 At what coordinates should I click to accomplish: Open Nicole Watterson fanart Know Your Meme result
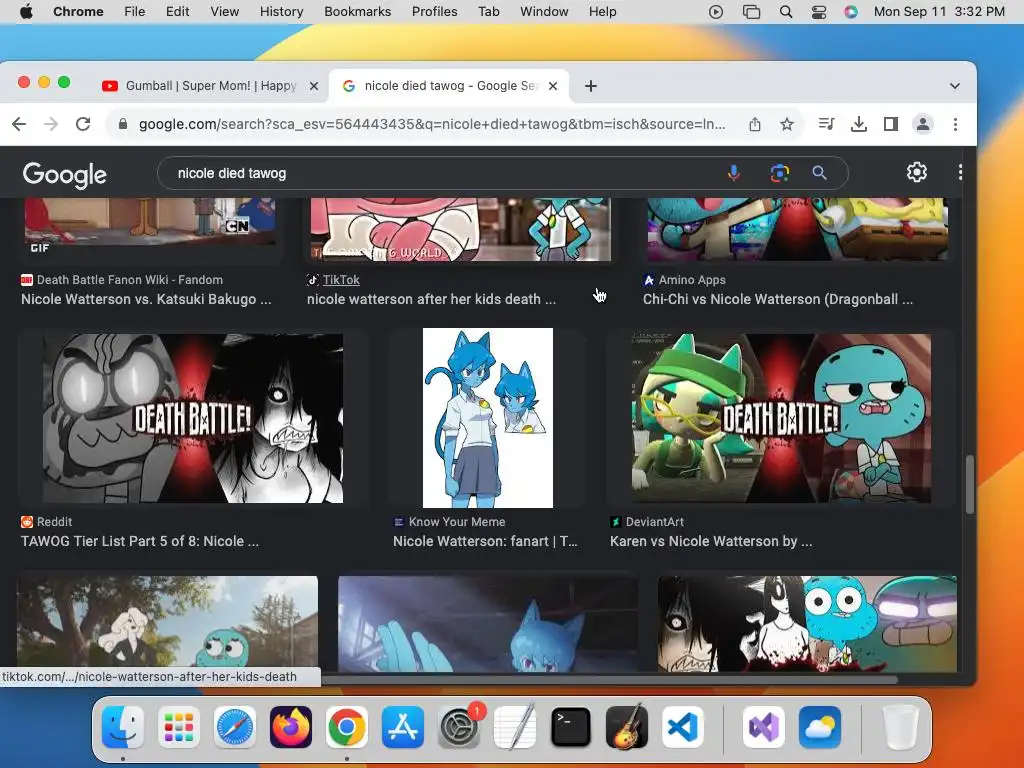(x=485, y=541)
